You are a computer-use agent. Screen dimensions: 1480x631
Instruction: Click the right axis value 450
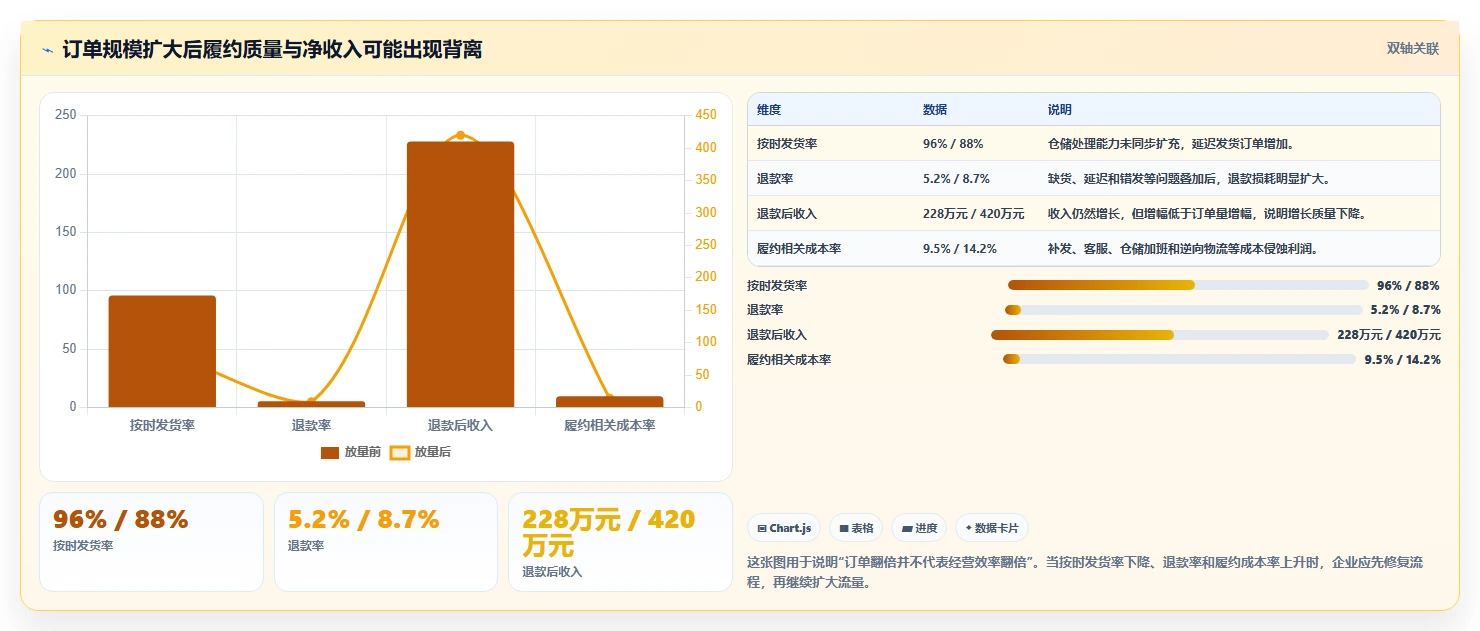click(706, 115)
